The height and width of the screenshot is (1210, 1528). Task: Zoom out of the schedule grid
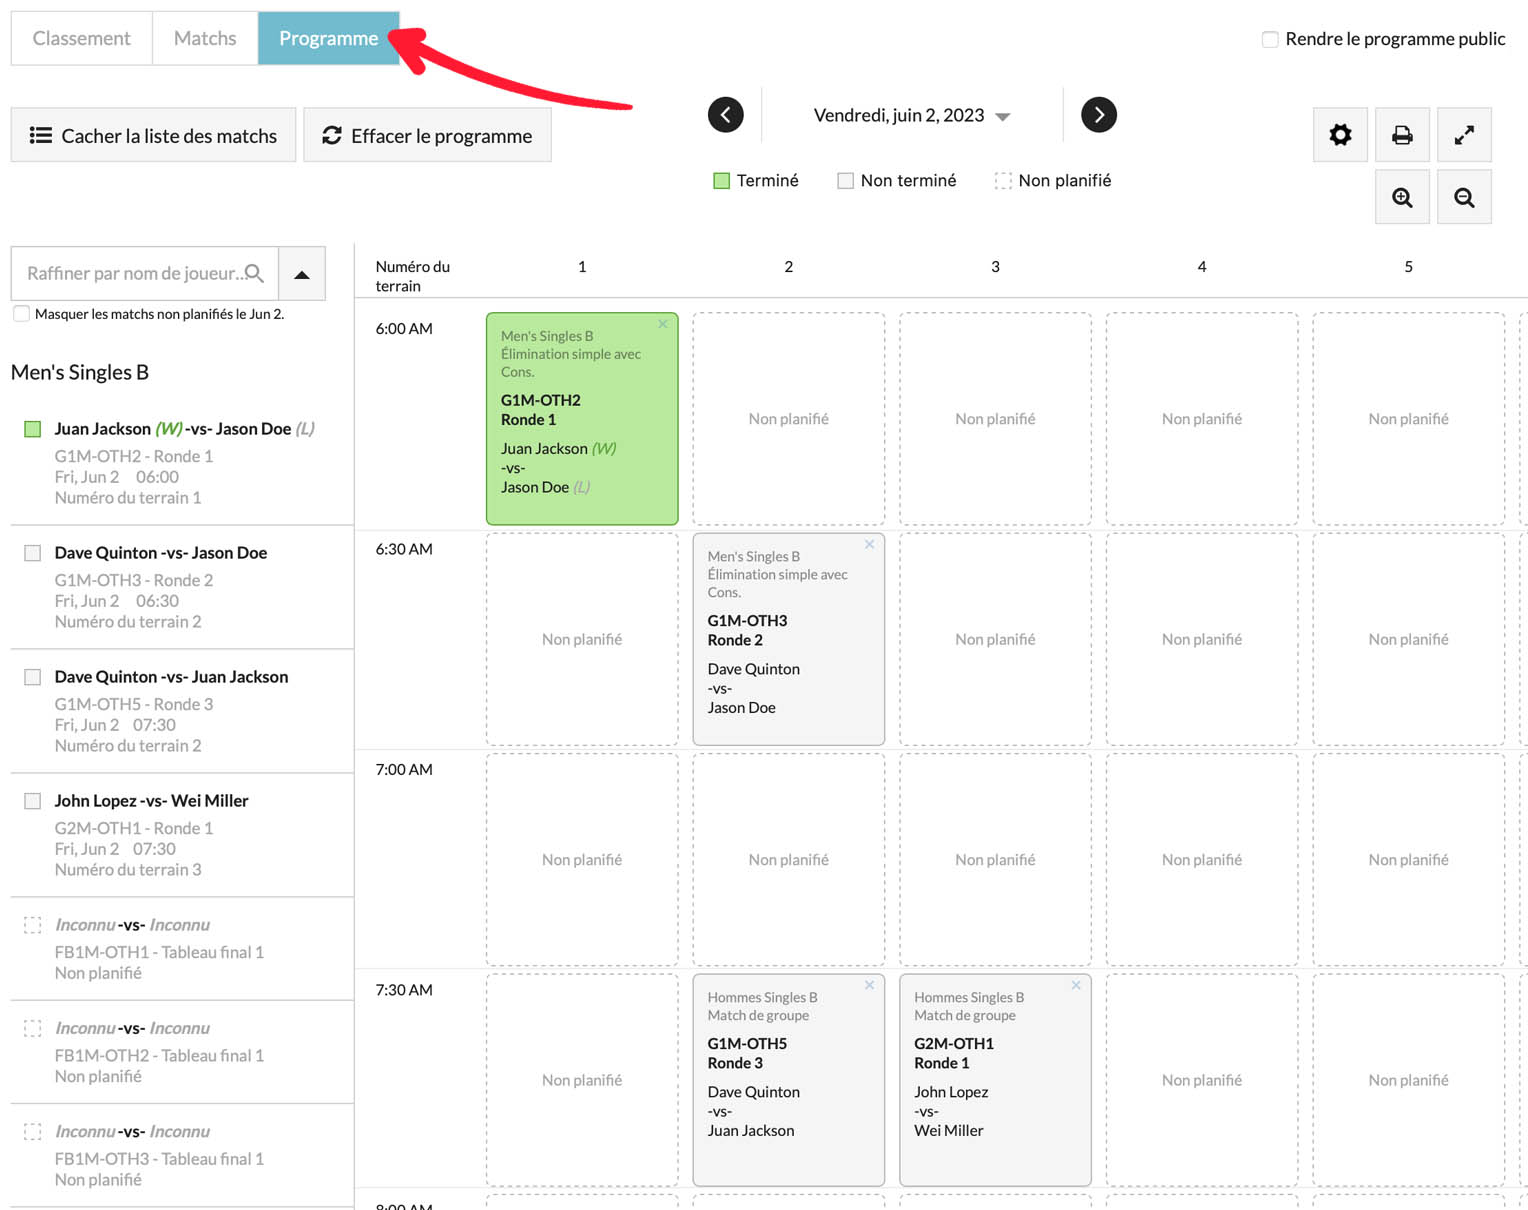click(1464, 197)
